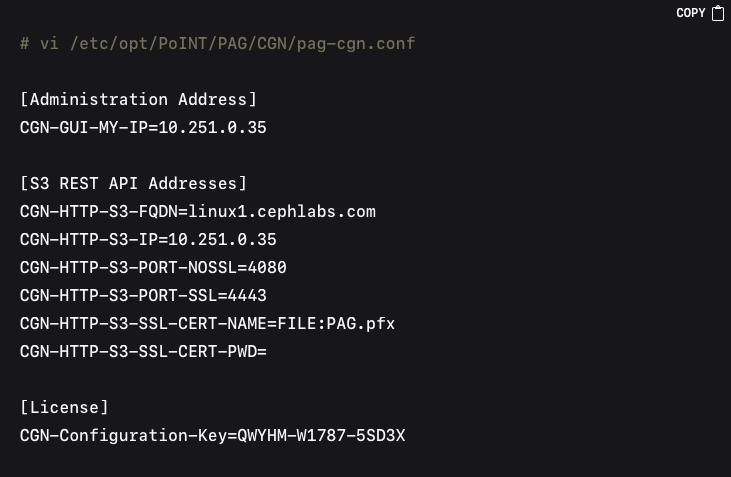Click the CGN-Configuration-Key line
The height and width of the screenshot is (477, 731).
click(213, 435)
